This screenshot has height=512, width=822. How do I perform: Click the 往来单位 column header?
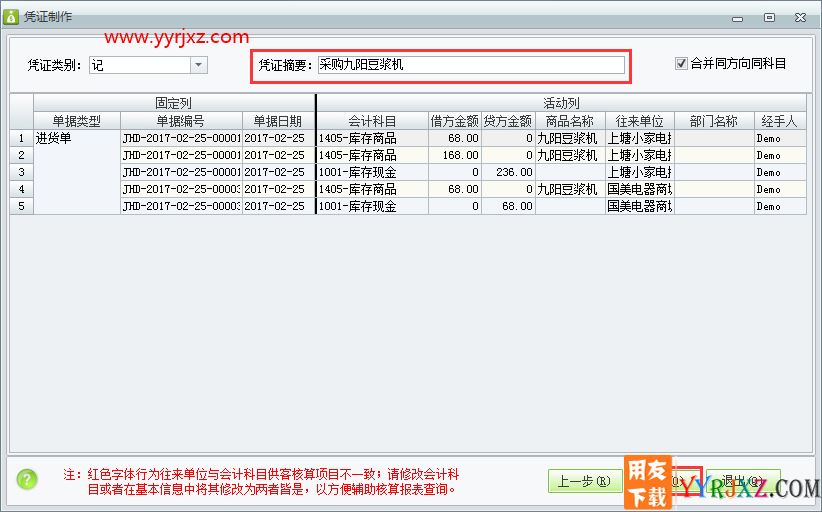click(x=639, y=121)
